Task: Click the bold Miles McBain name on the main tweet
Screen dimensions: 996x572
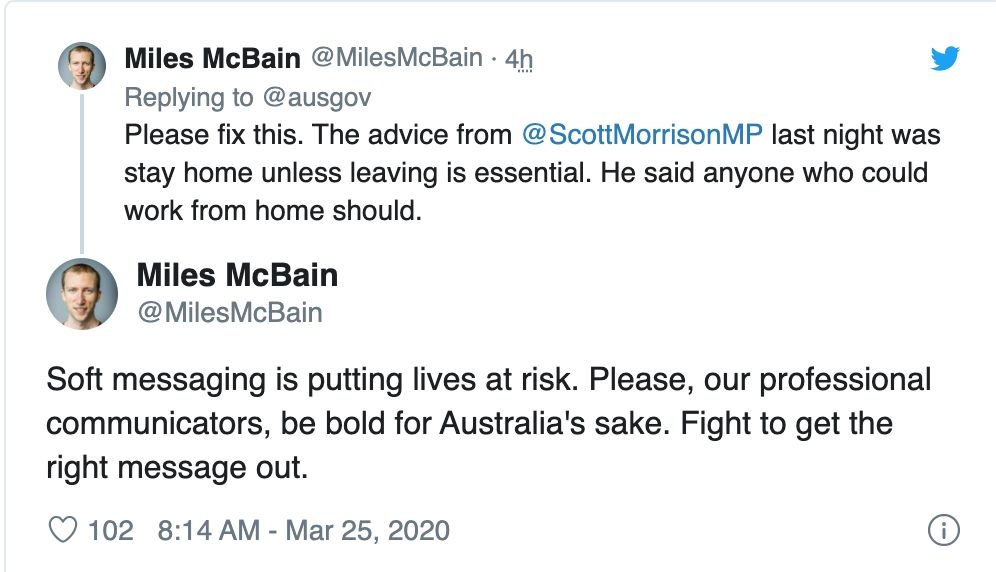Action: [x=237, y=274]
